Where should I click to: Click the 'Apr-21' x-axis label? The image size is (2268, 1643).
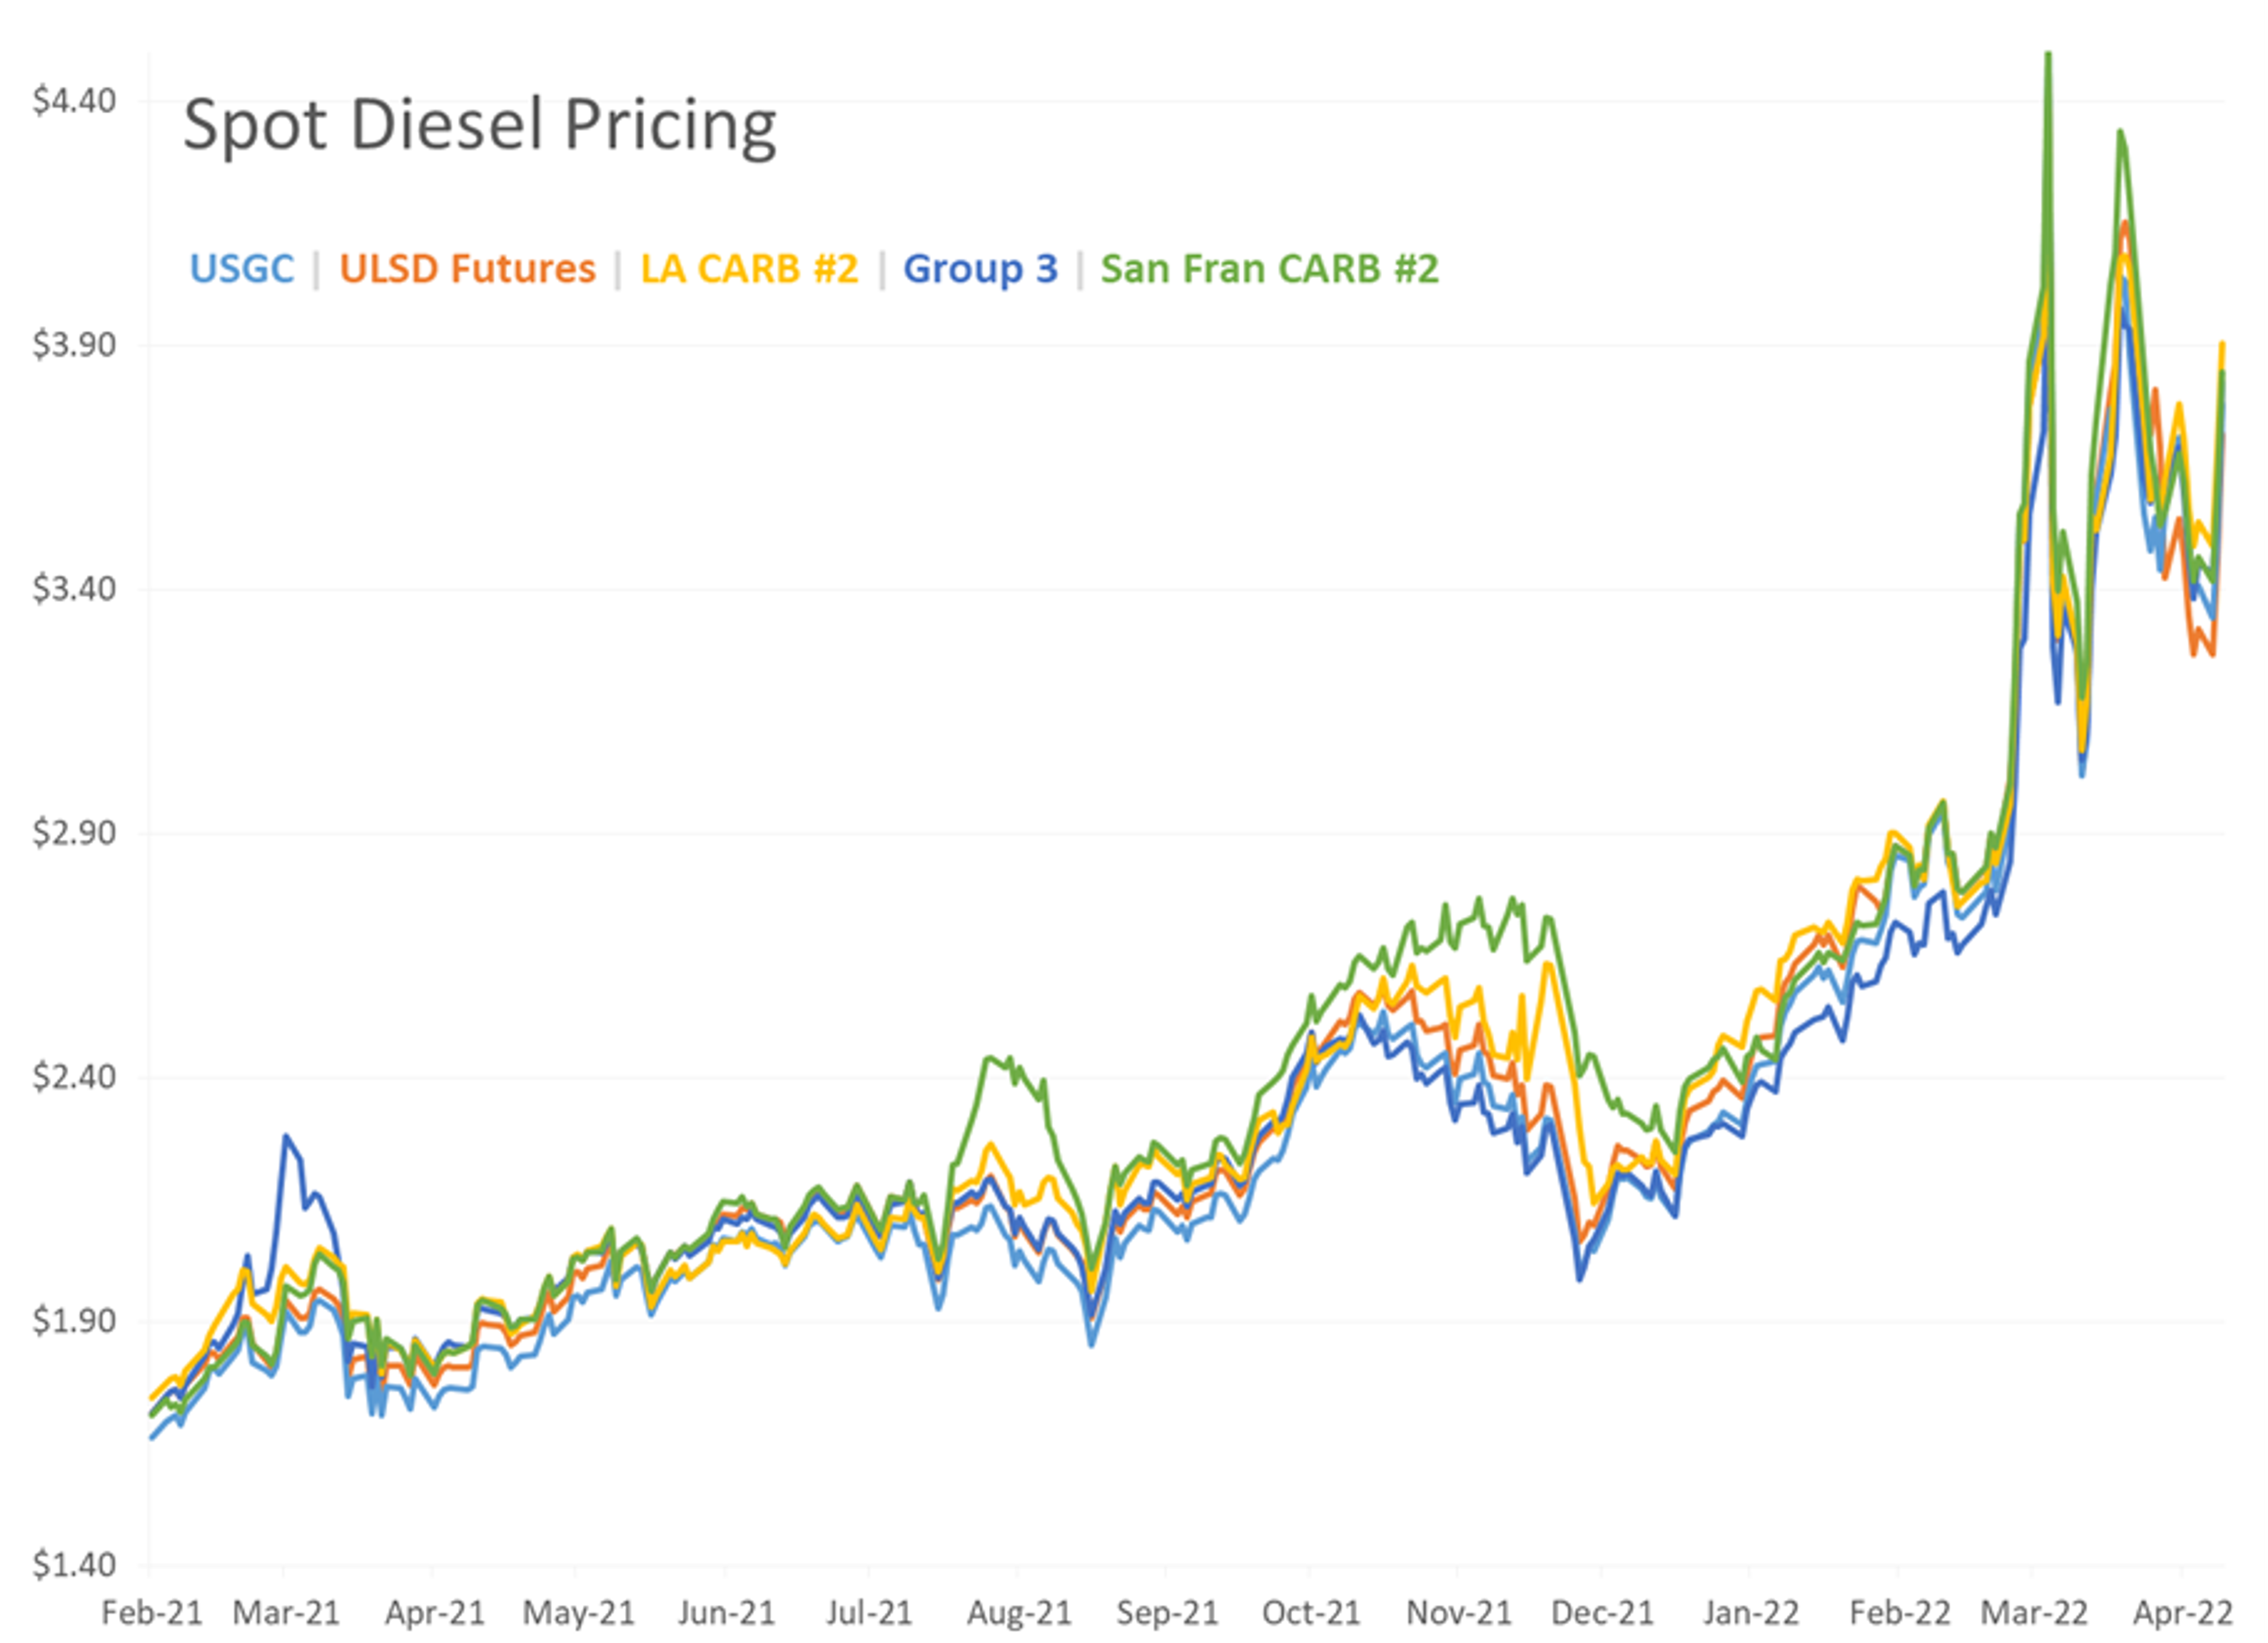[434, 1614]
